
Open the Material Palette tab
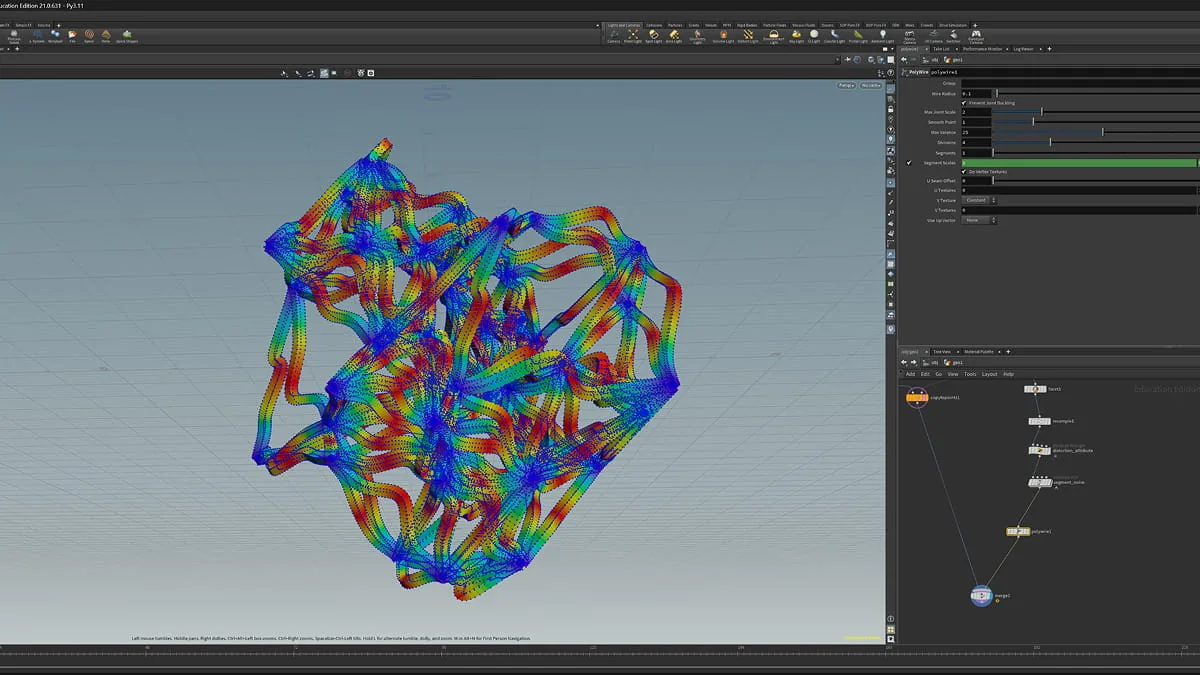(979, 352)
